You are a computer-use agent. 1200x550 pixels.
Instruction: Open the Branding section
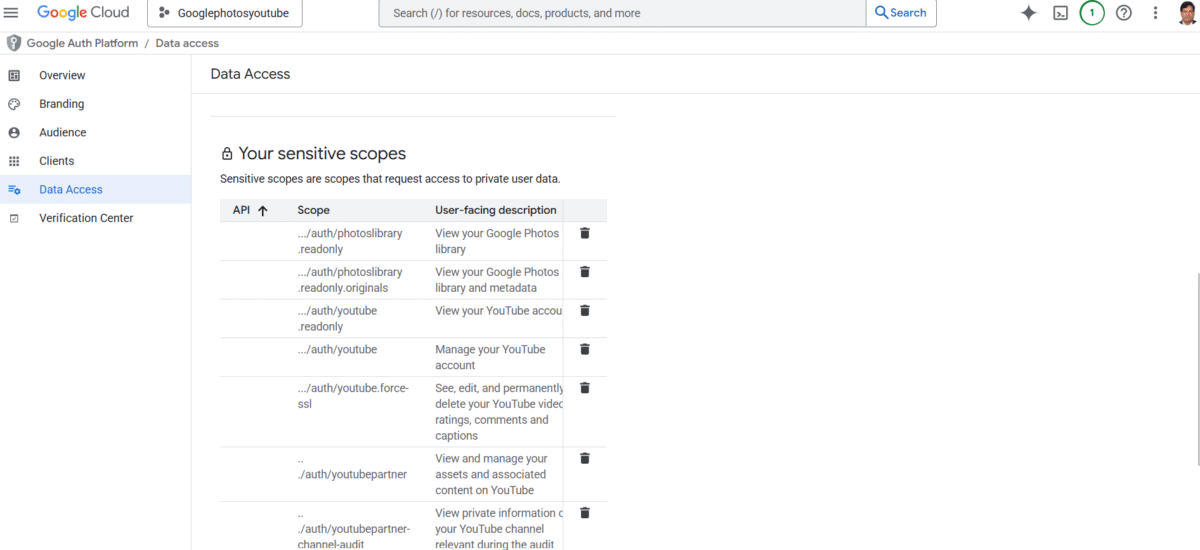pos(61,104)
